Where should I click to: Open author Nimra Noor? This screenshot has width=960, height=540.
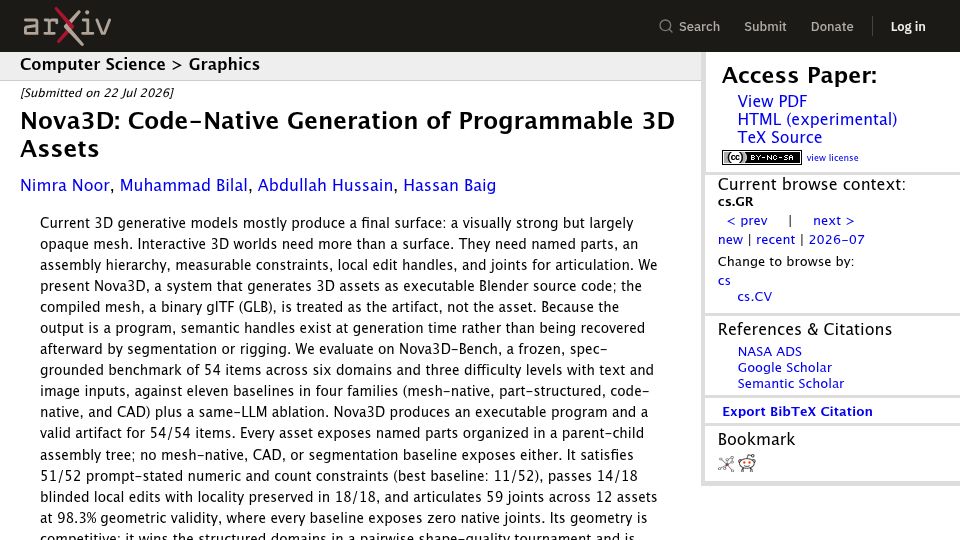tap(65, 185)
